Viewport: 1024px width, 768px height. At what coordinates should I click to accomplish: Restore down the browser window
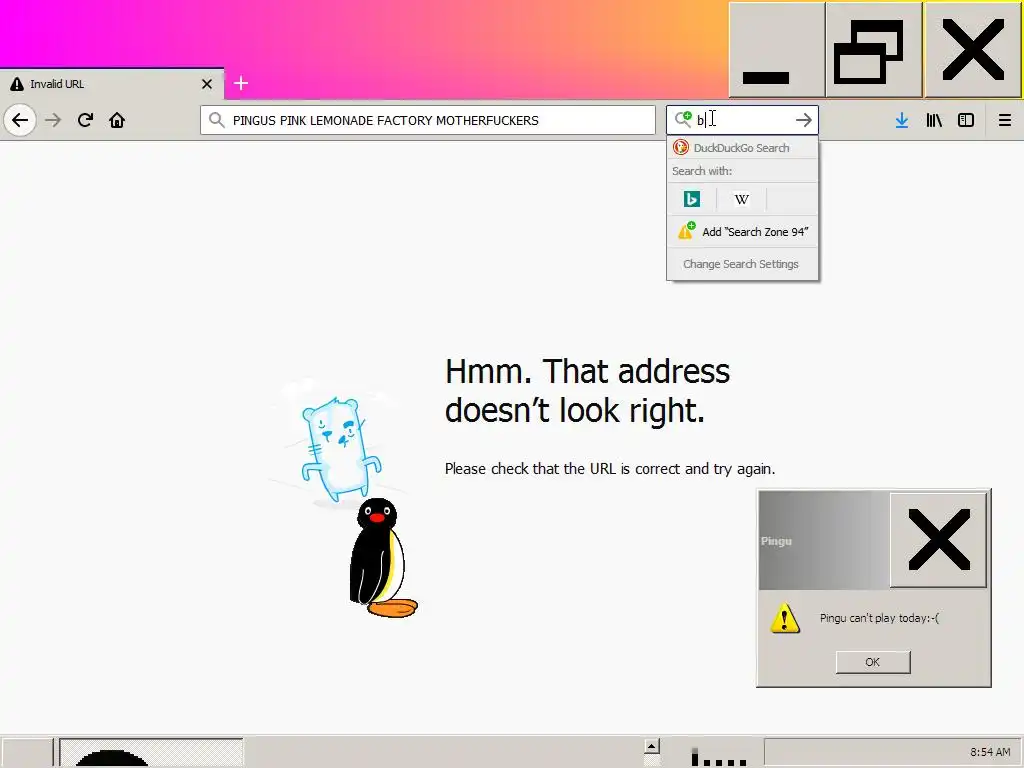coord(874,50)
